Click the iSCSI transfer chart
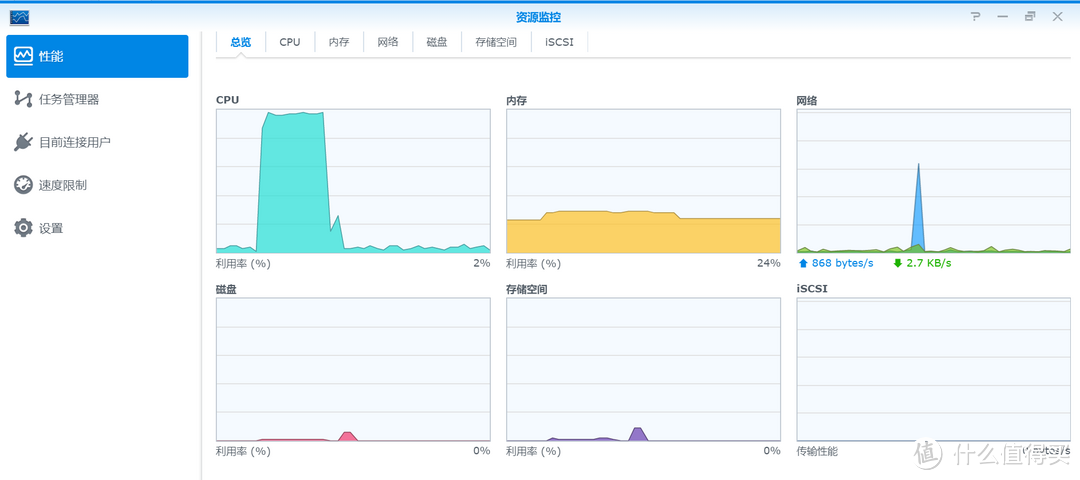 pyautogui.click(x=934, y=370)
